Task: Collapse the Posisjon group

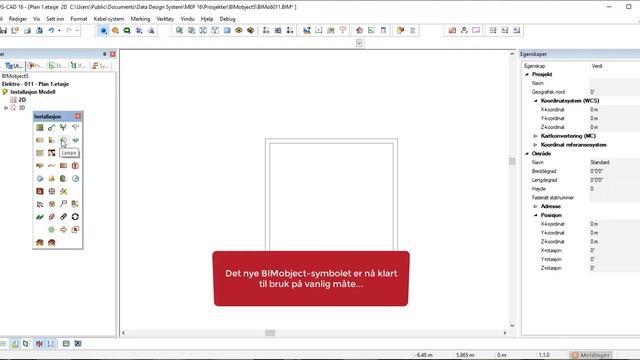Action: [536, 215]
